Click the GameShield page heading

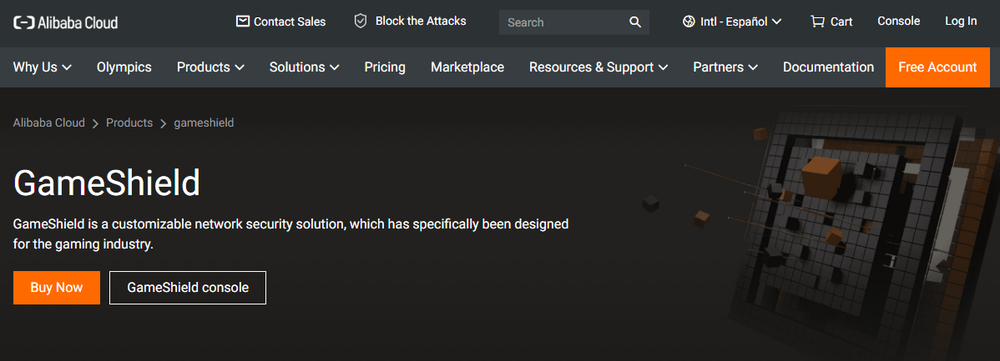click(x=107, y=183)
